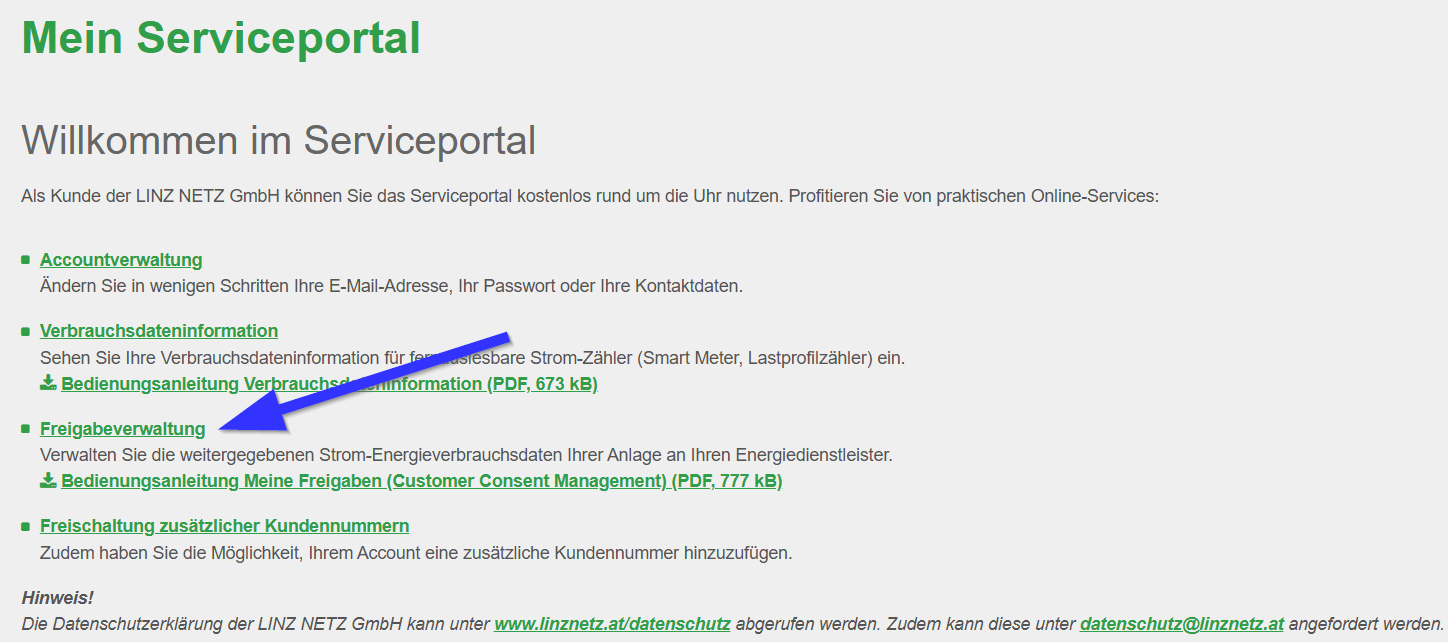Viewport: 1448px width, 642px height.
Task: Open the Freigabeverwaltung link
Action: [x=122, y=429]
